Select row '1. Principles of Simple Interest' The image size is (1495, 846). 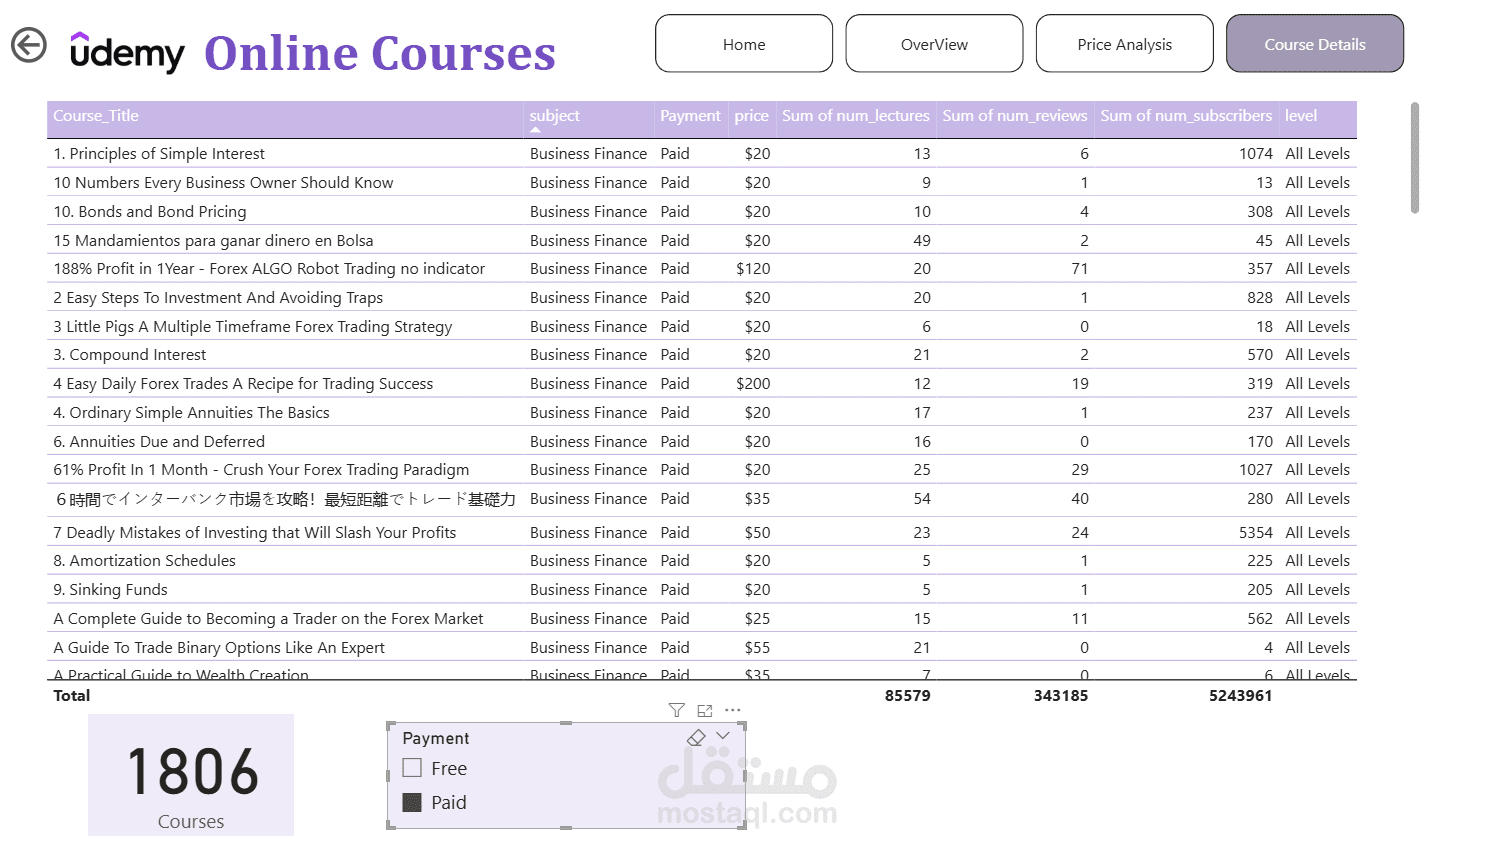702,153
